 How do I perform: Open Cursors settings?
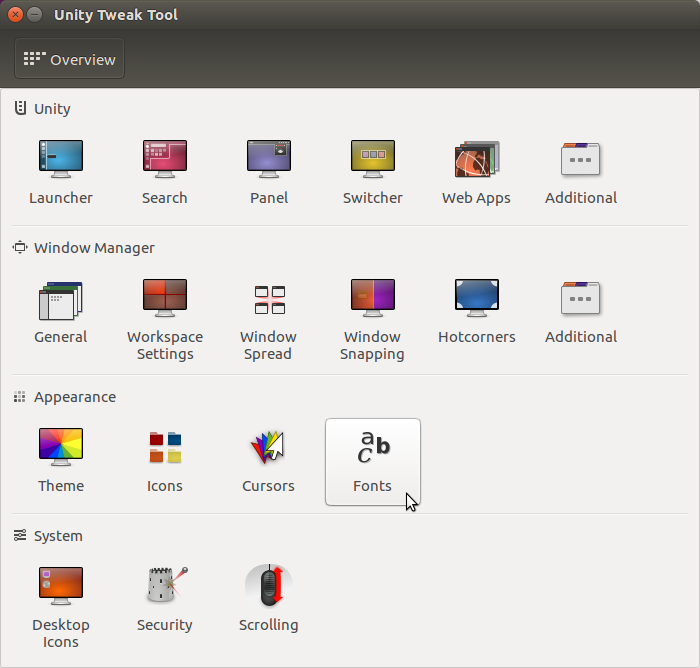click(269, 462)
